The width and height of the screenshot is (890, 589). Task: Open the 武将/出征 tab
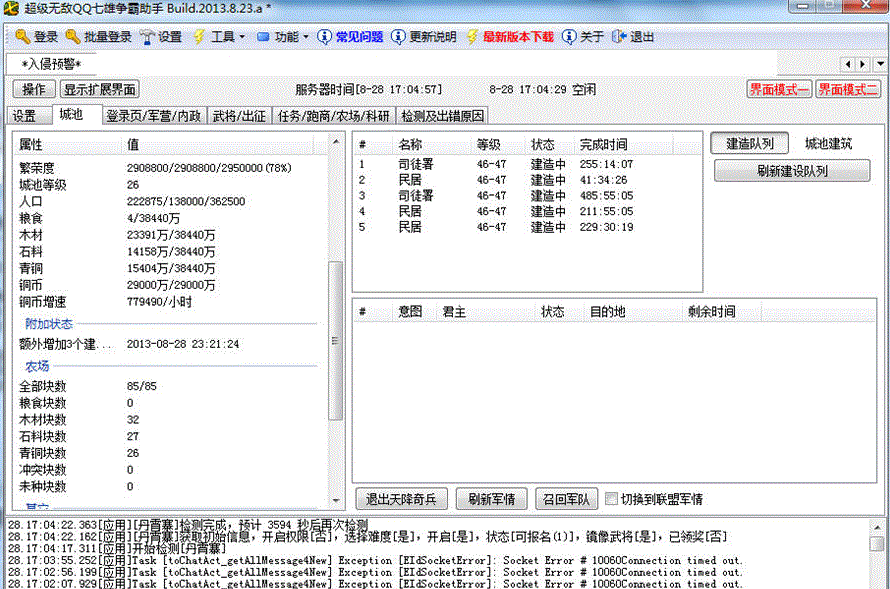click(x=239, y=116)
